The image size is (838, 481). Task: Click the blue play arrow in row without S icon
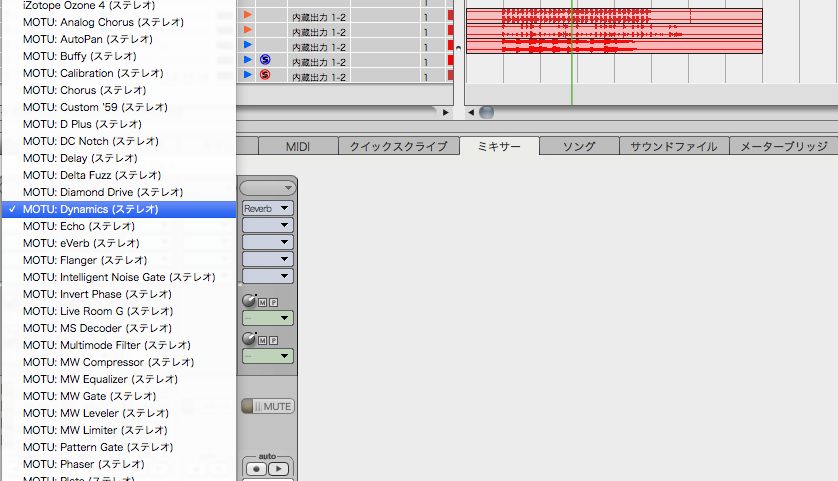247,45
